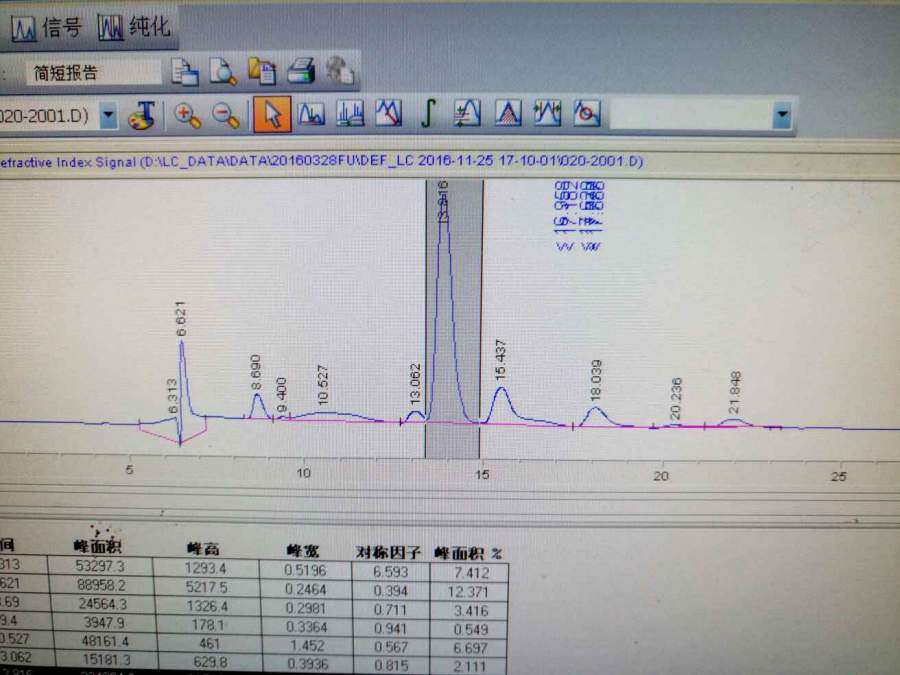Click symmetry factor cell 0.394
This screenshot has width=900, height=675.
390,591
